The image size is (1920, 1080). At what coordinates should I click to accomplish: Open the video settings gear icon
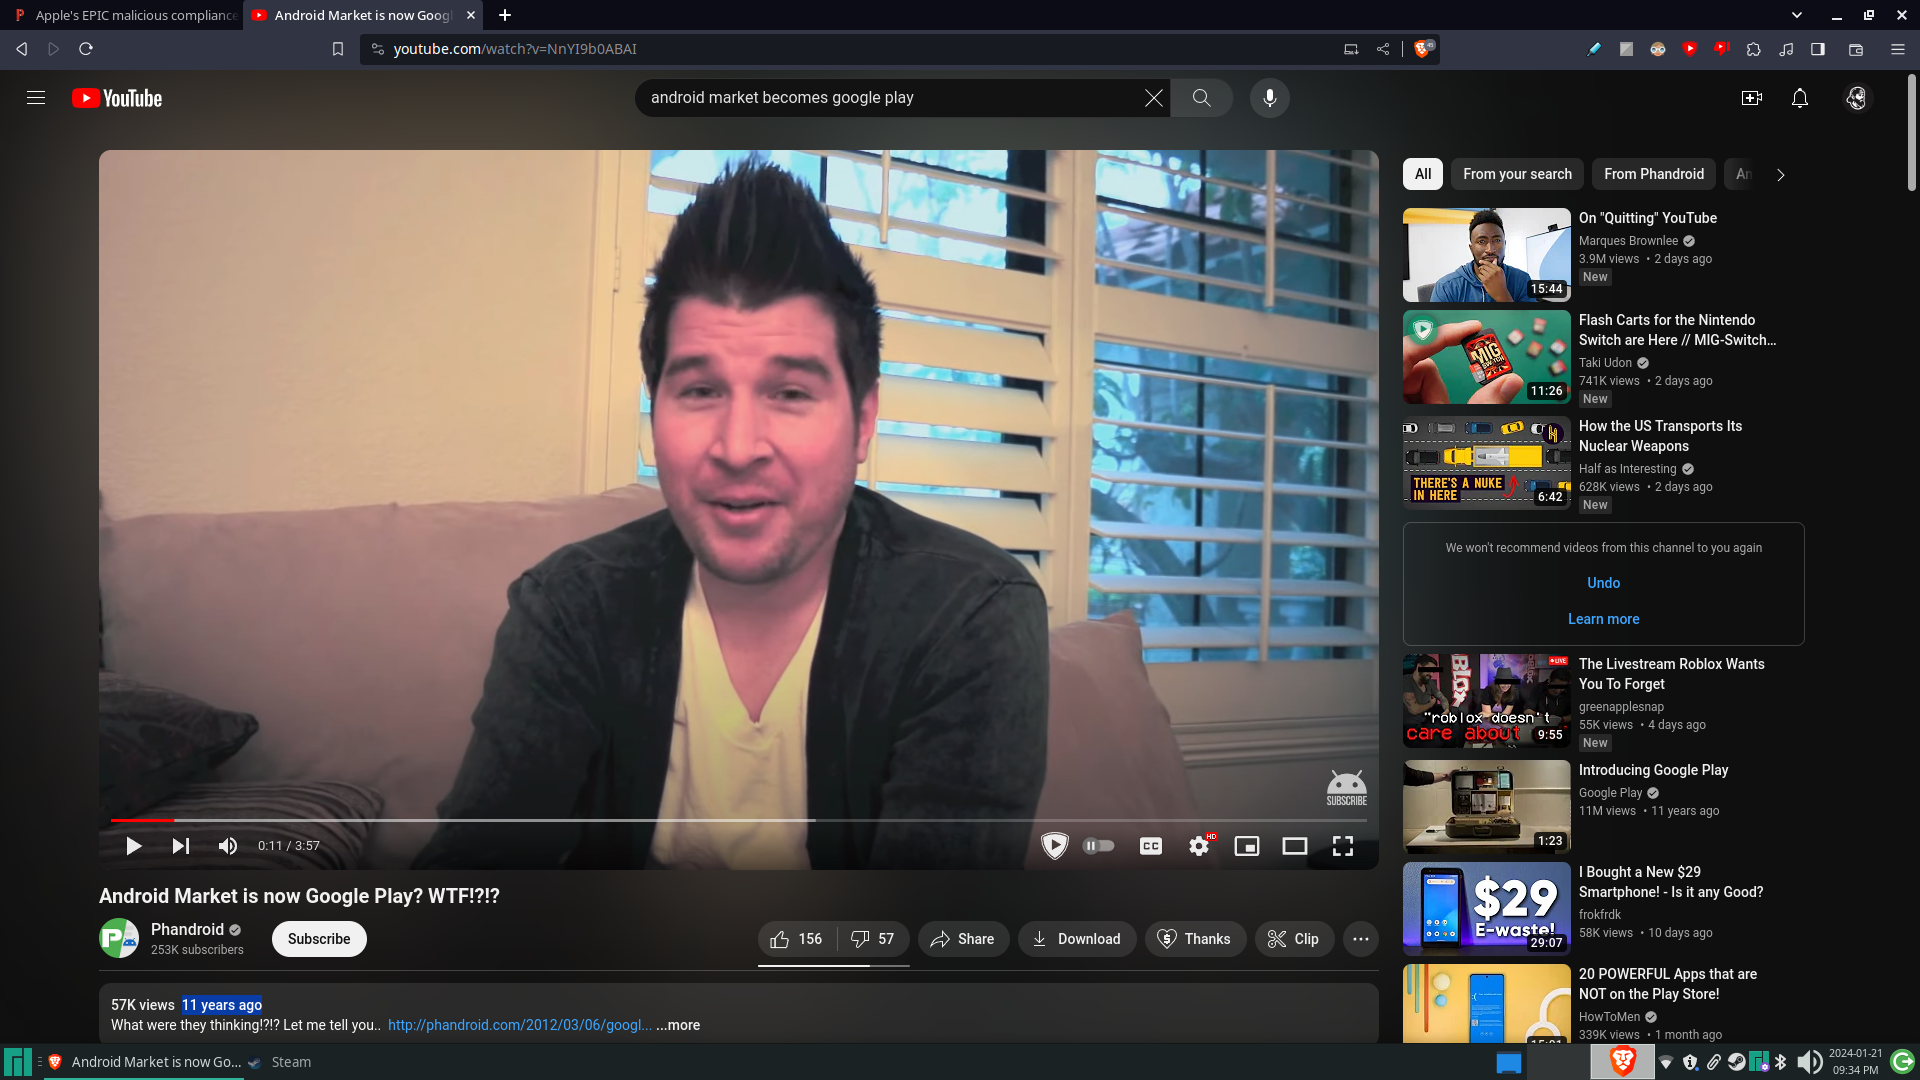pos(1198,846)
